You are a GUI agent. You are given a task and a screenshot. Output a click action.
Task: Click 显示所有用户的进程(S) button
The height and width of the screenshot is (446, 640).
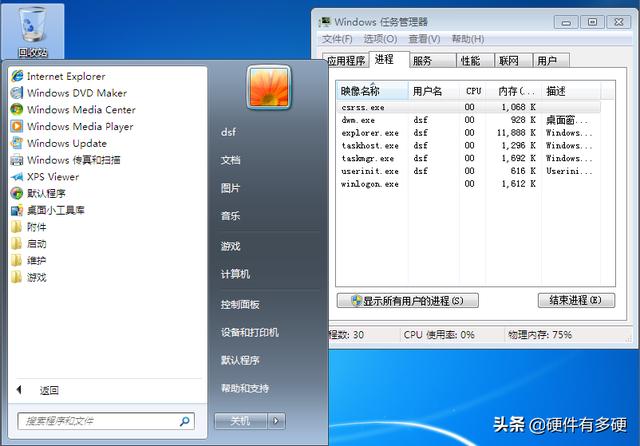tap(407, 301)
